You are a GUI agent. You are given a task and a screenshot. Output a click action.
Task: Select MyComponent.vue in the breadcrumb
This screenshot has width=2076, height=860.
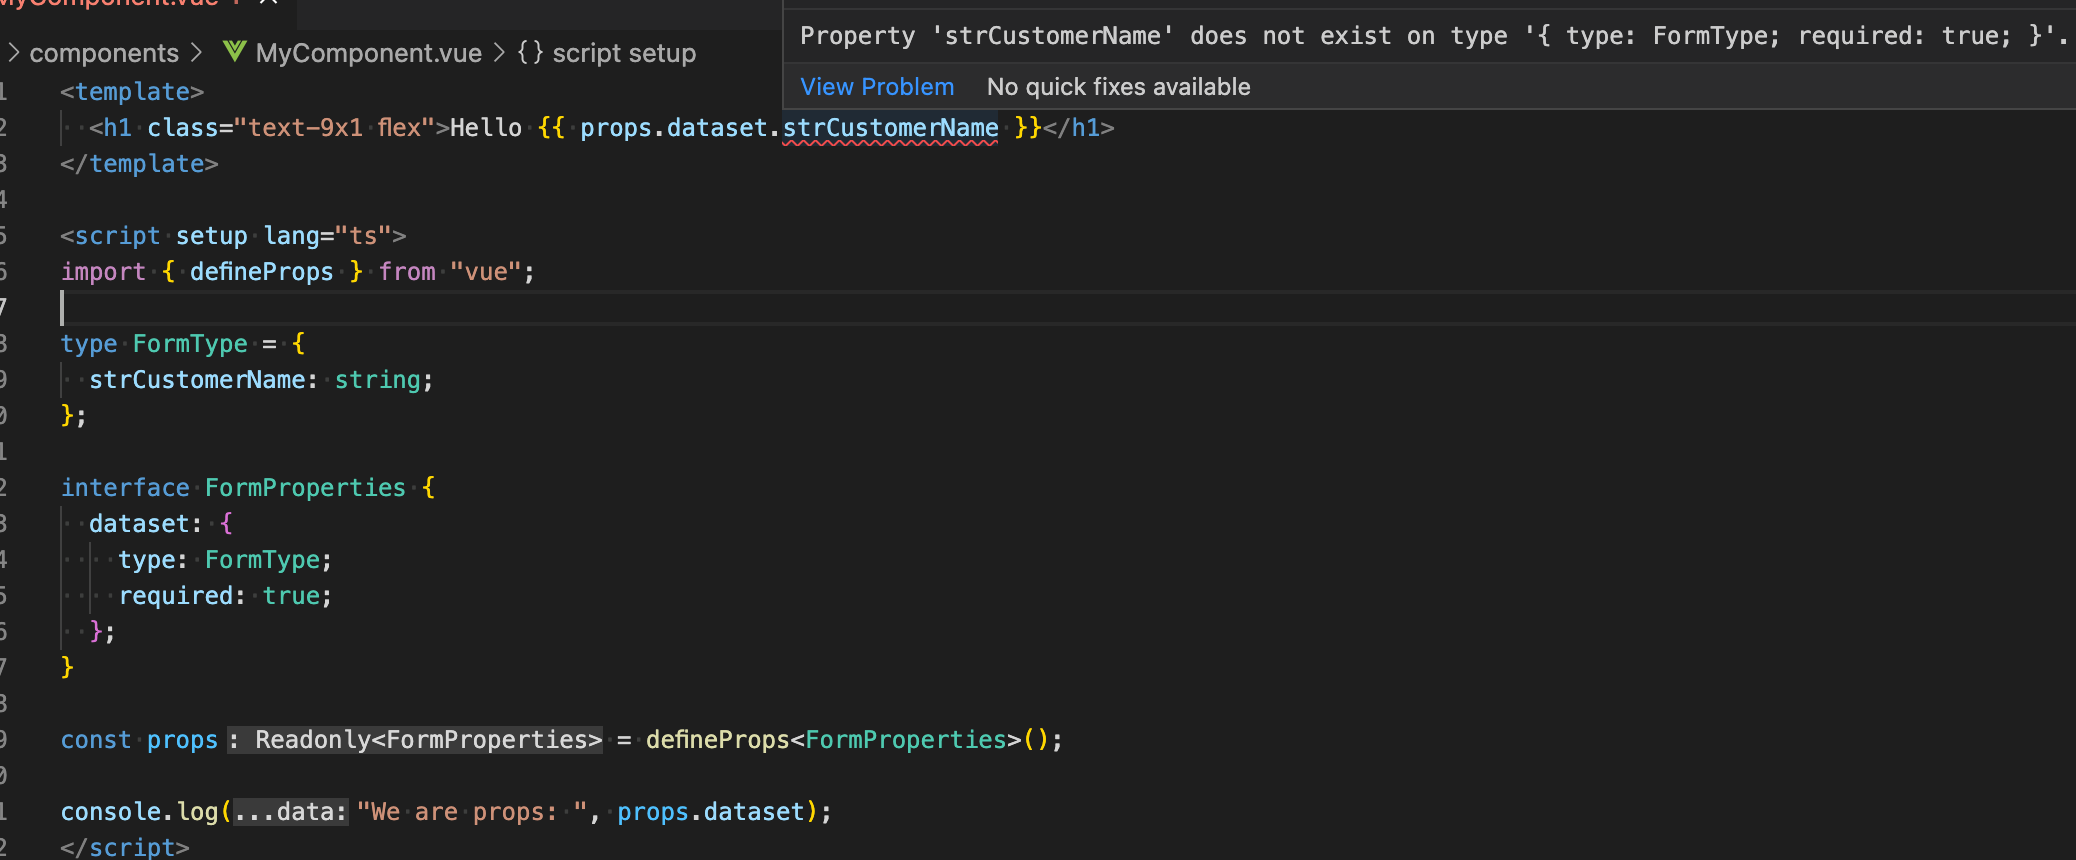click(x=368, y=53)
